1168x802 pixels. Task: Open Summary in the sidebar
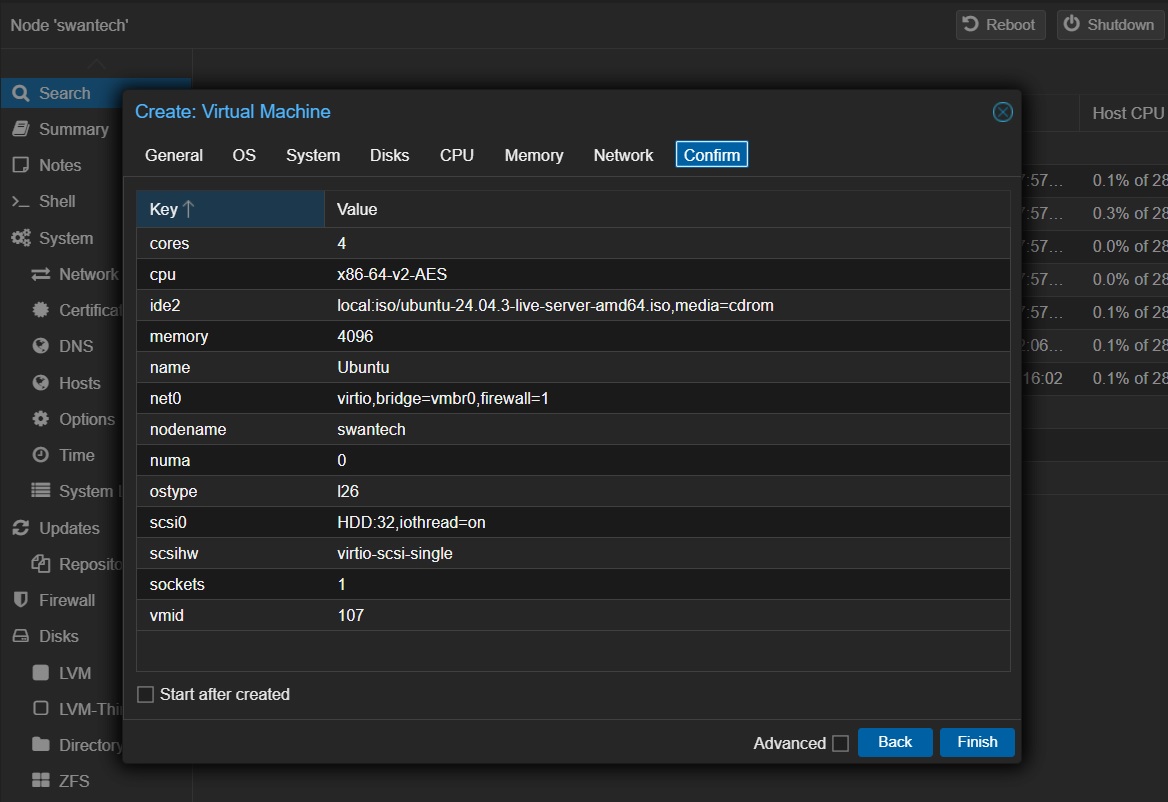(x=74, y=129)
